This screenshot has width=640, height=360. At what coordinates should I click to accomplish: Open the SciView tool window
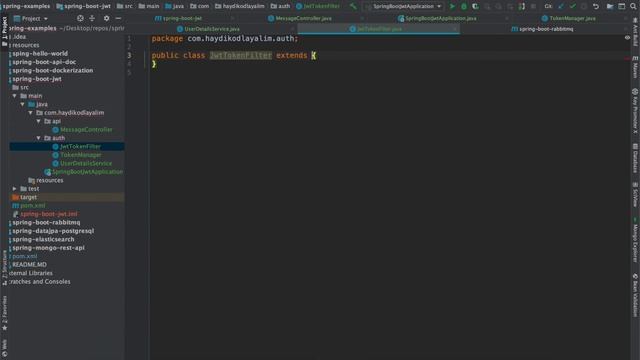(x=635, y=194)
